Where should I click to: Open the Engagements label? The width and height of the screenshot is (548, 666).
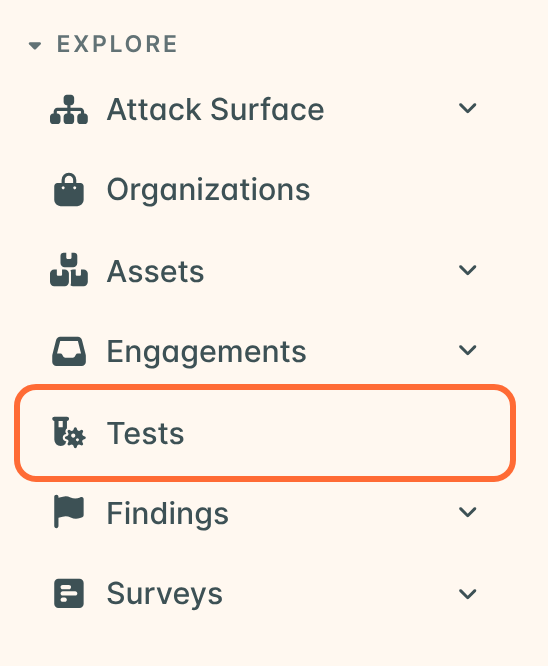pos(206,353)
